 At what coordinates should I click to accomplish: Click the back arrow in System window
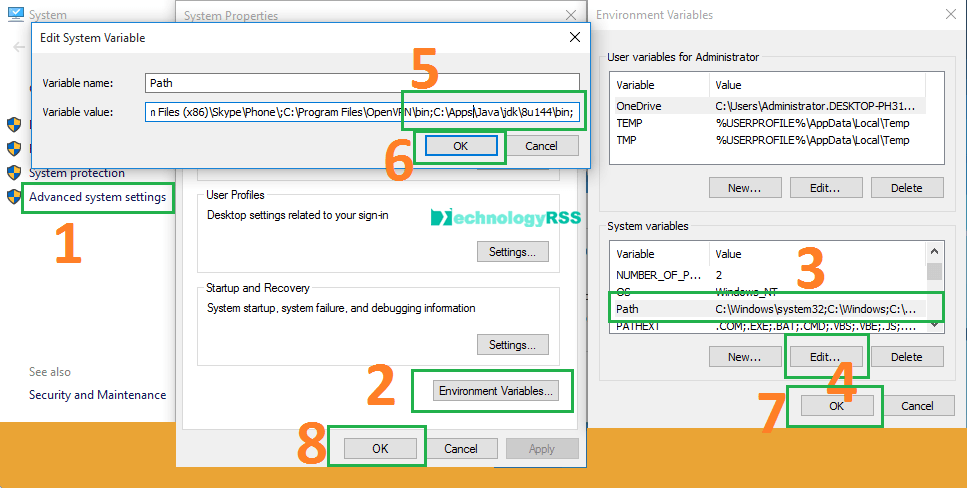(x=19, y=47)
